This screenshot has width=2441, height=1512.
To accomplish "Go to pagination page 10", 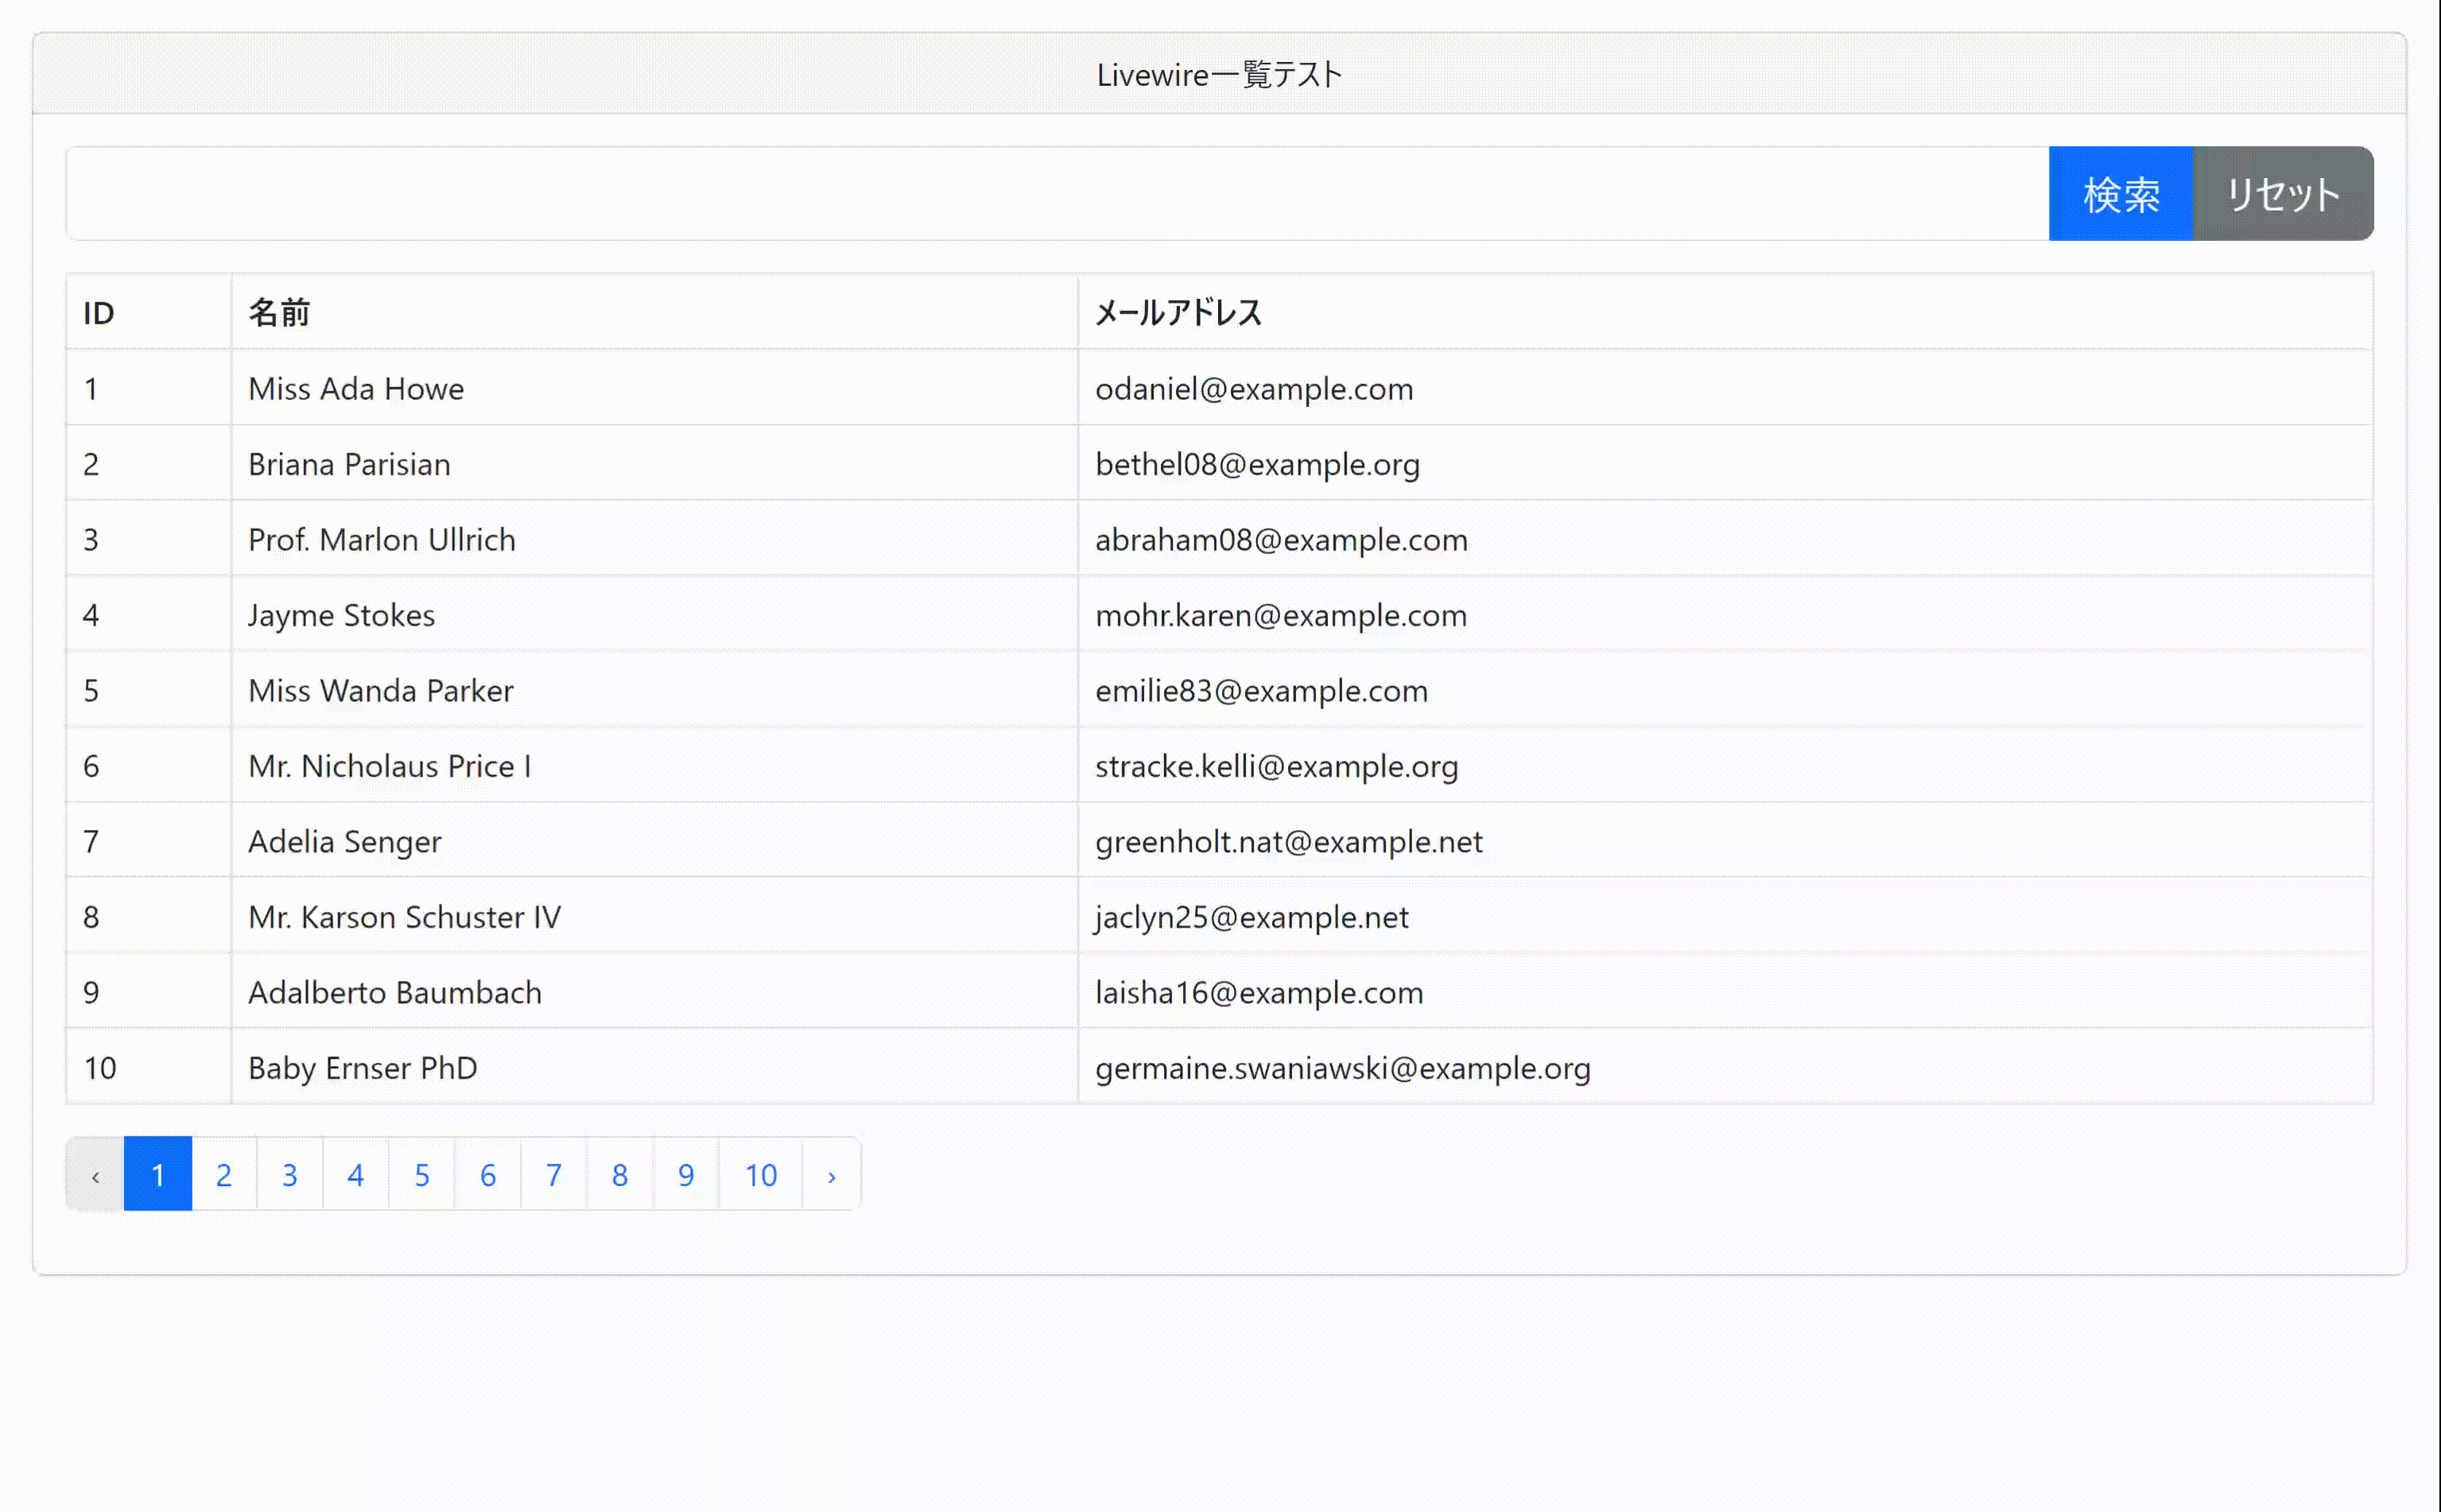I will 761,1174.
